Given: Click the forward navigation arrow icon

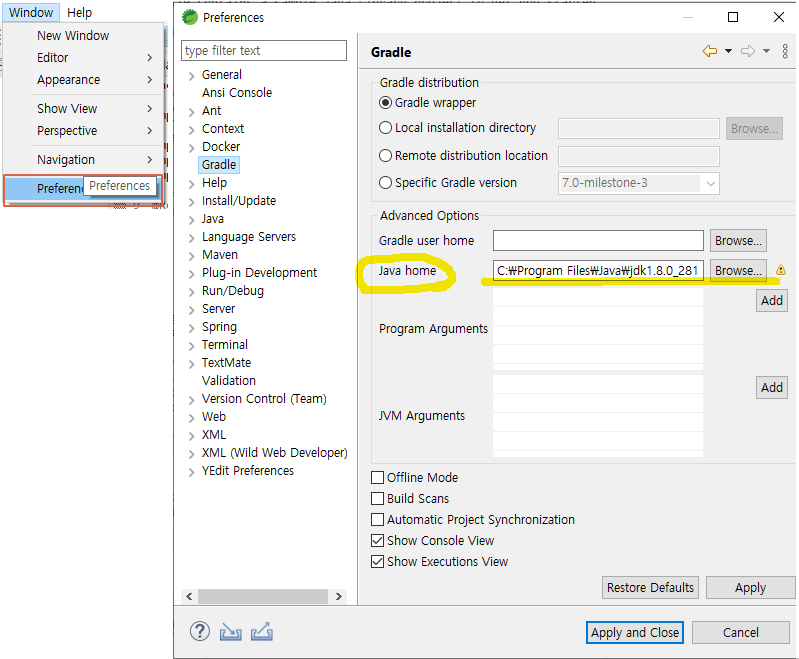Looking at the screenshot, I should pyautogui.click(x=748, y=51).
